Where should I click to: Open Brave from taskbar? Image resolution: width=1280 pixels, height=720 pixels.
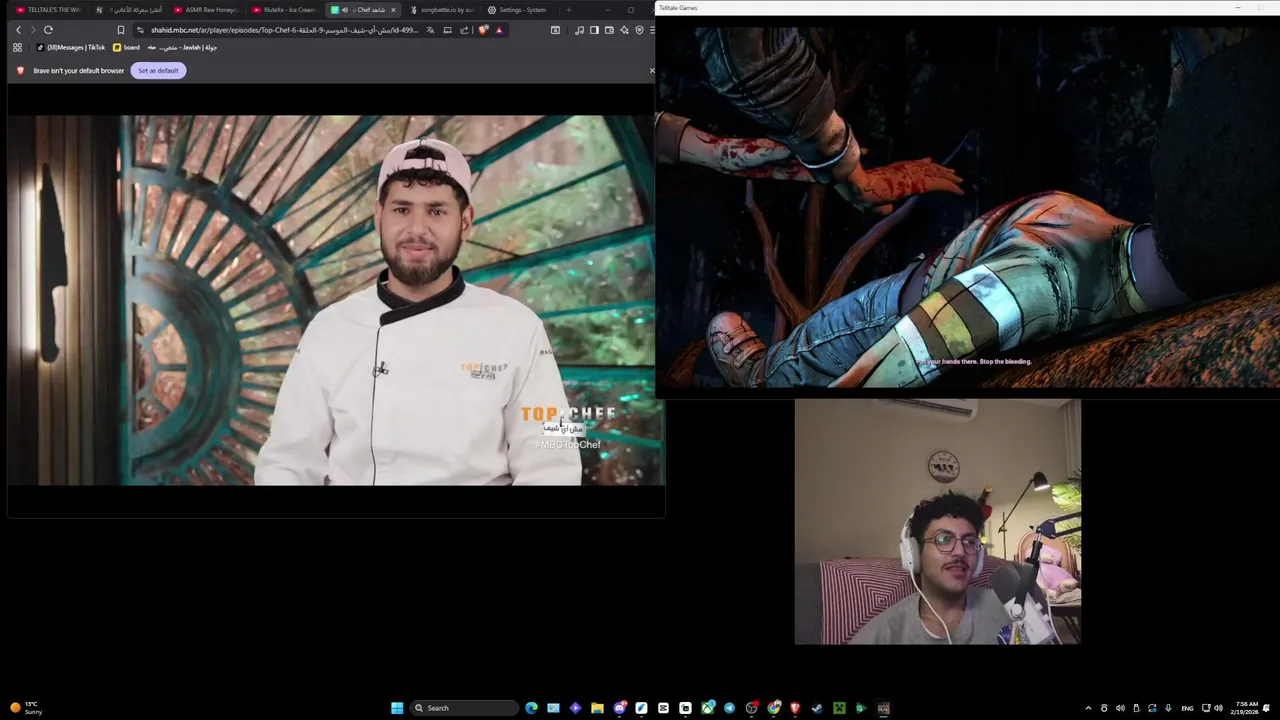[795, 708]
